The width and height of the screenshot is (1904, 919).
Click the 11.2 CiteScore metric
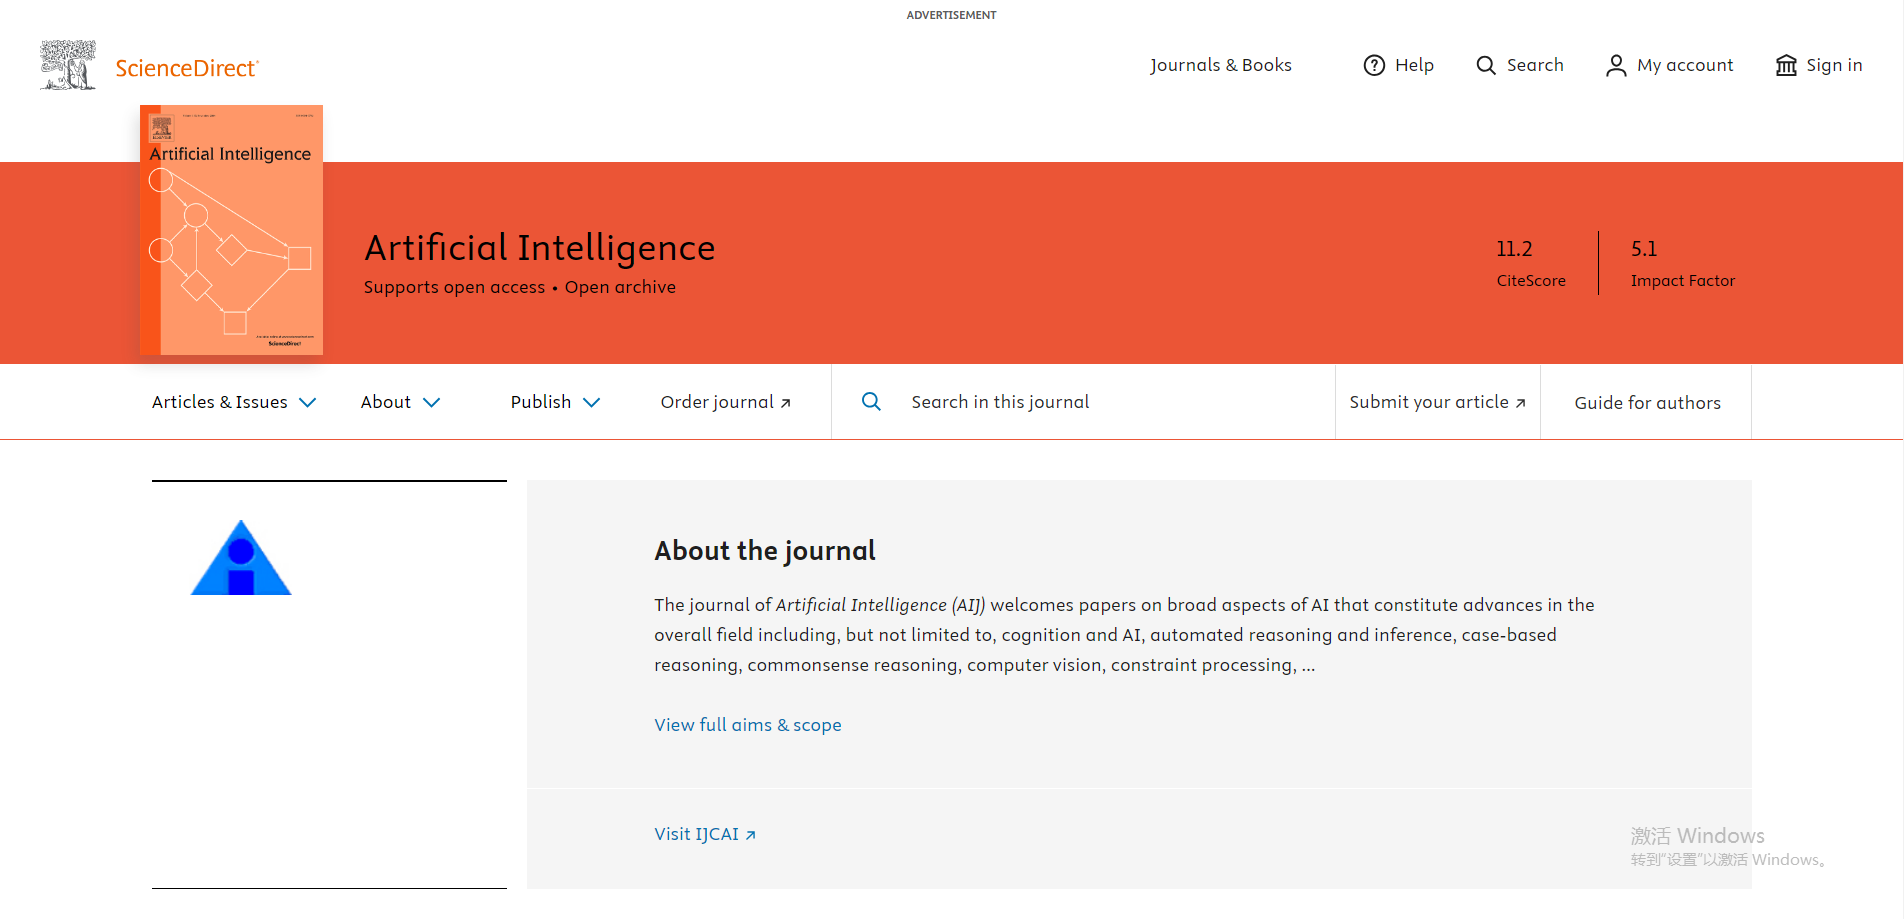pos(1531,263)
